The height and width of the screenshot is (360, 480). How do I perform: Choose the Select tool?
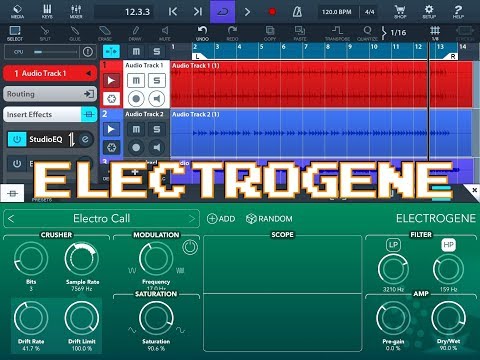pos(15,33)
